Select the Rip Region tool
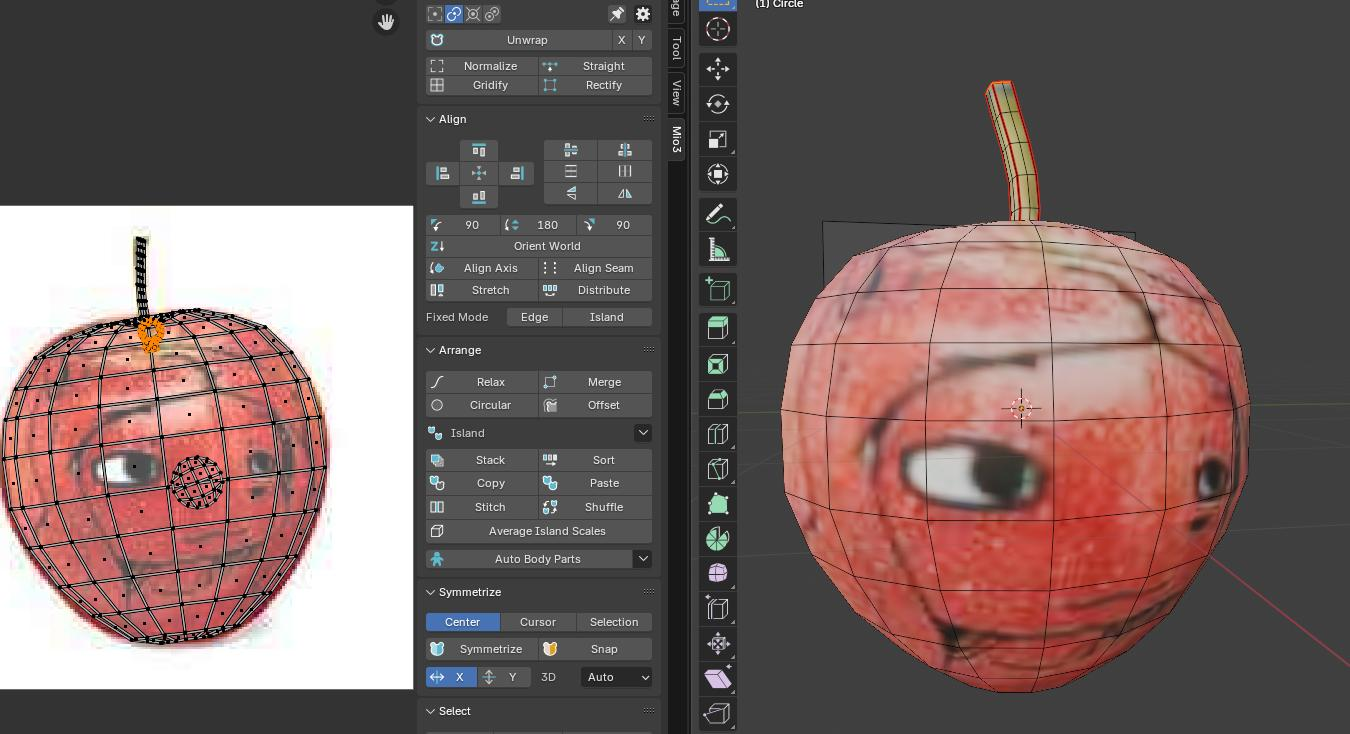The image size is (1350, 734). pos(717,713)
